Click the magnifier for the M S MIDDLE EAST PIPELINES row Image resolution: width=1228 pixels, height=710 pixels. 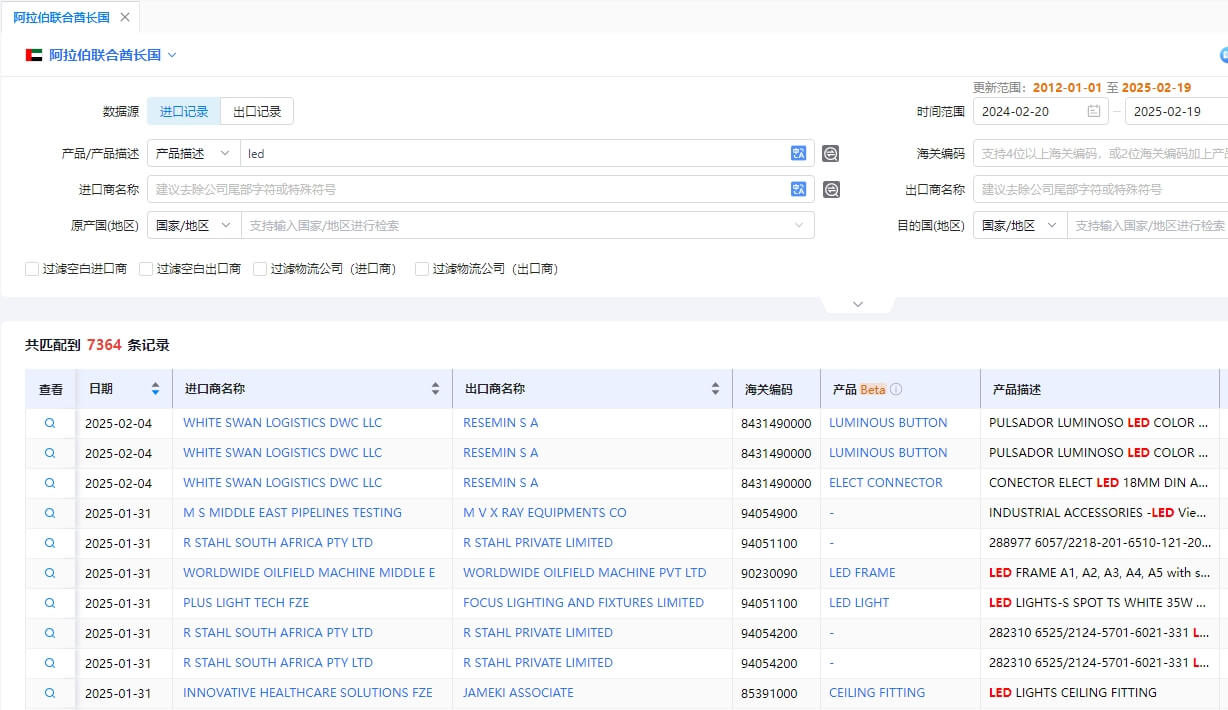50,513
